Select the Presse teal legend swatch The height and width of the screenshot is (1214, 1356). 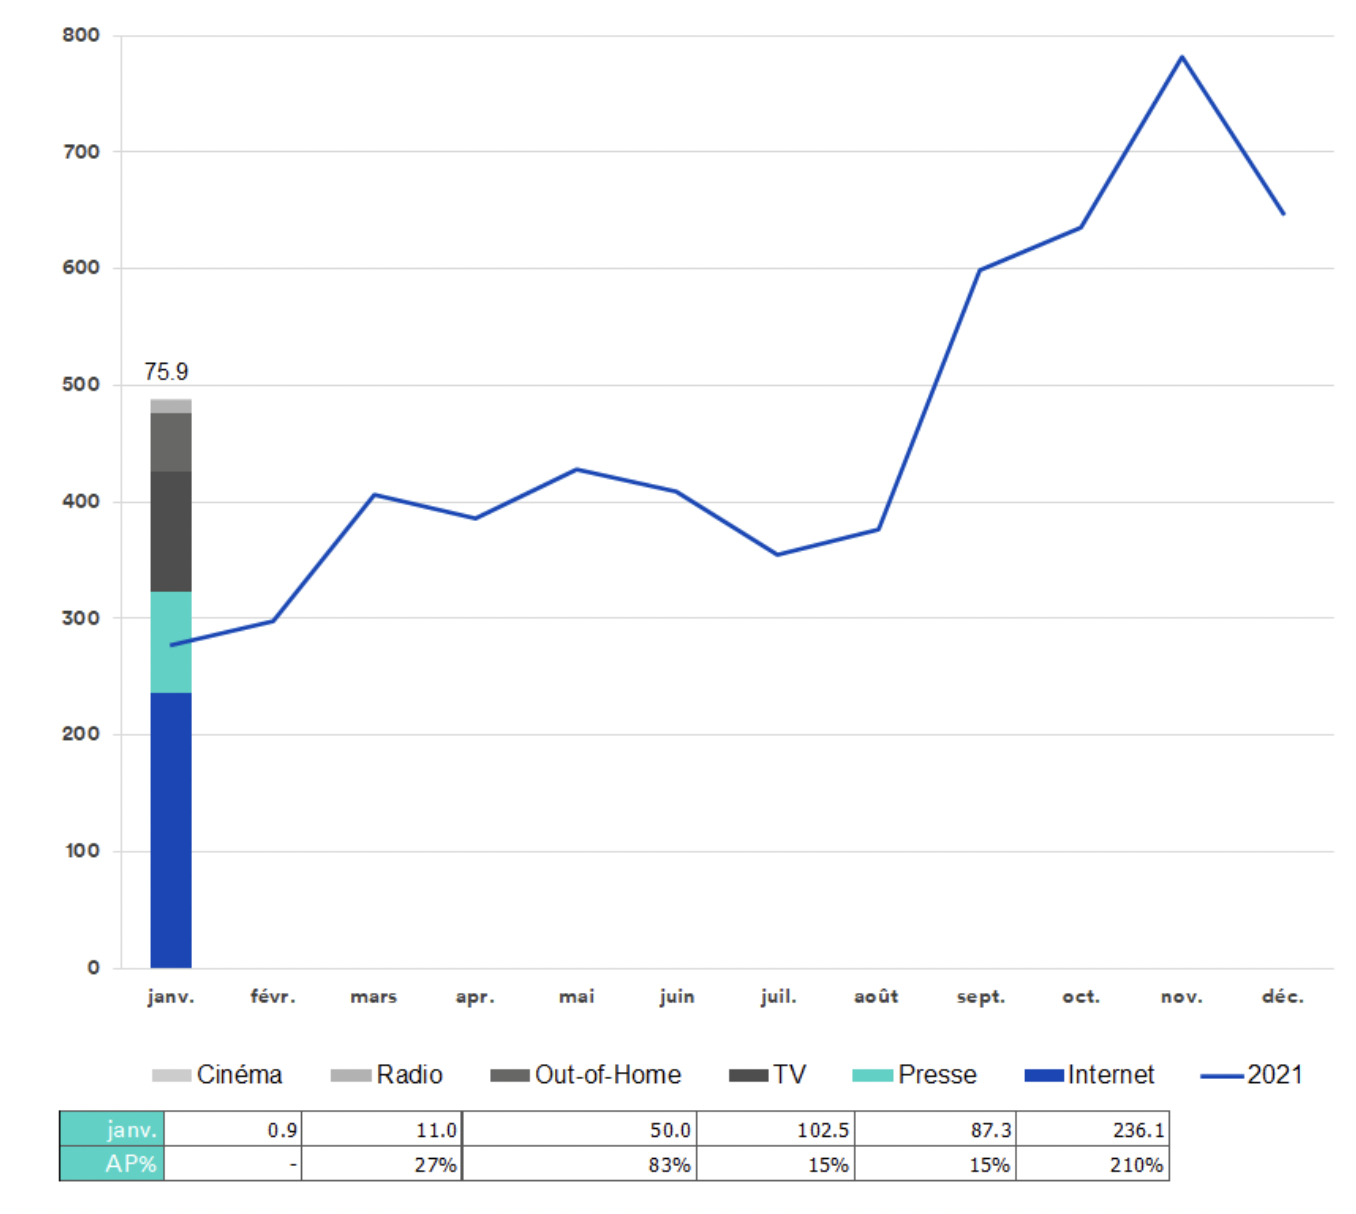872,1075
